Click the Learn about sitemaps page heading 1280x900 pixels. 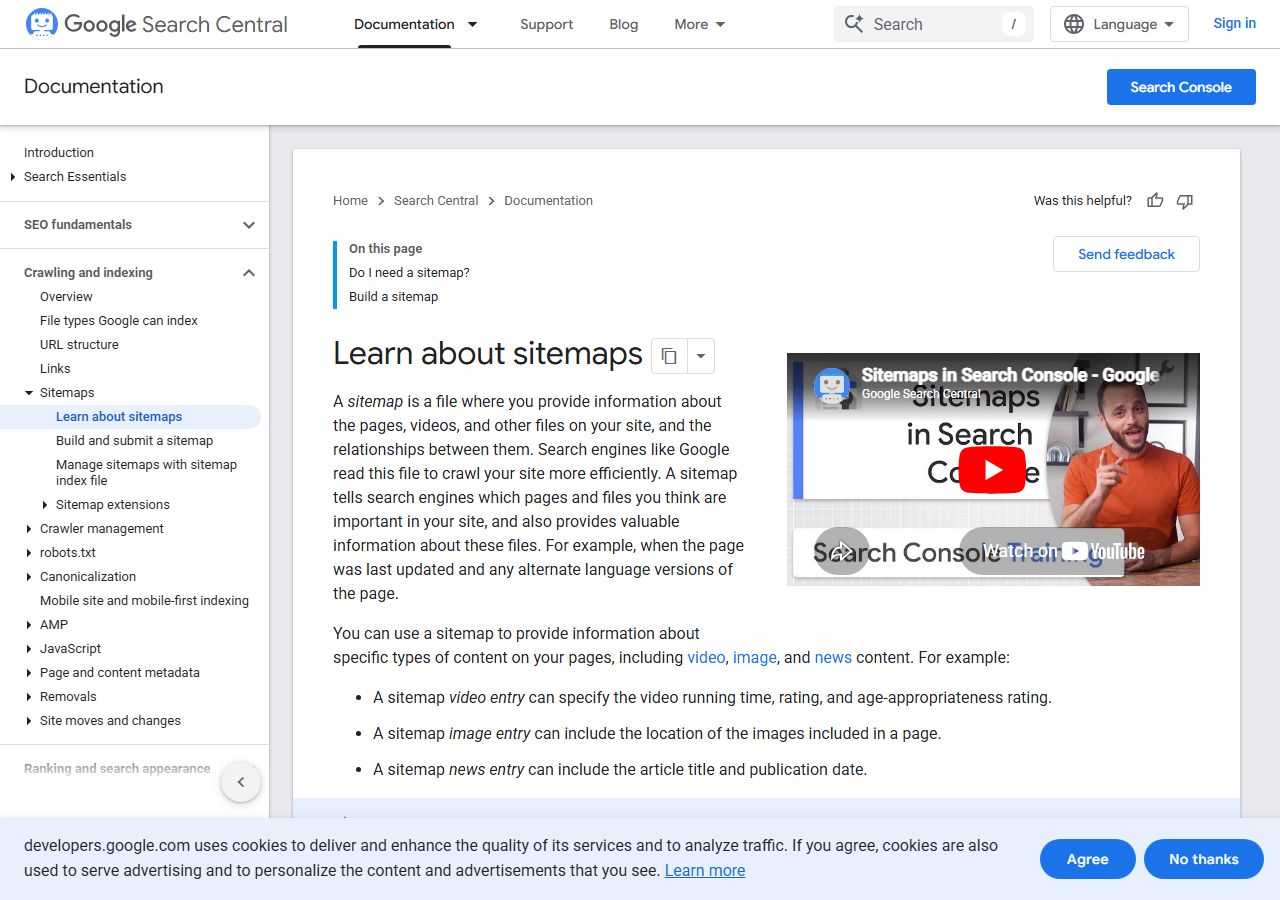[488, 354]
